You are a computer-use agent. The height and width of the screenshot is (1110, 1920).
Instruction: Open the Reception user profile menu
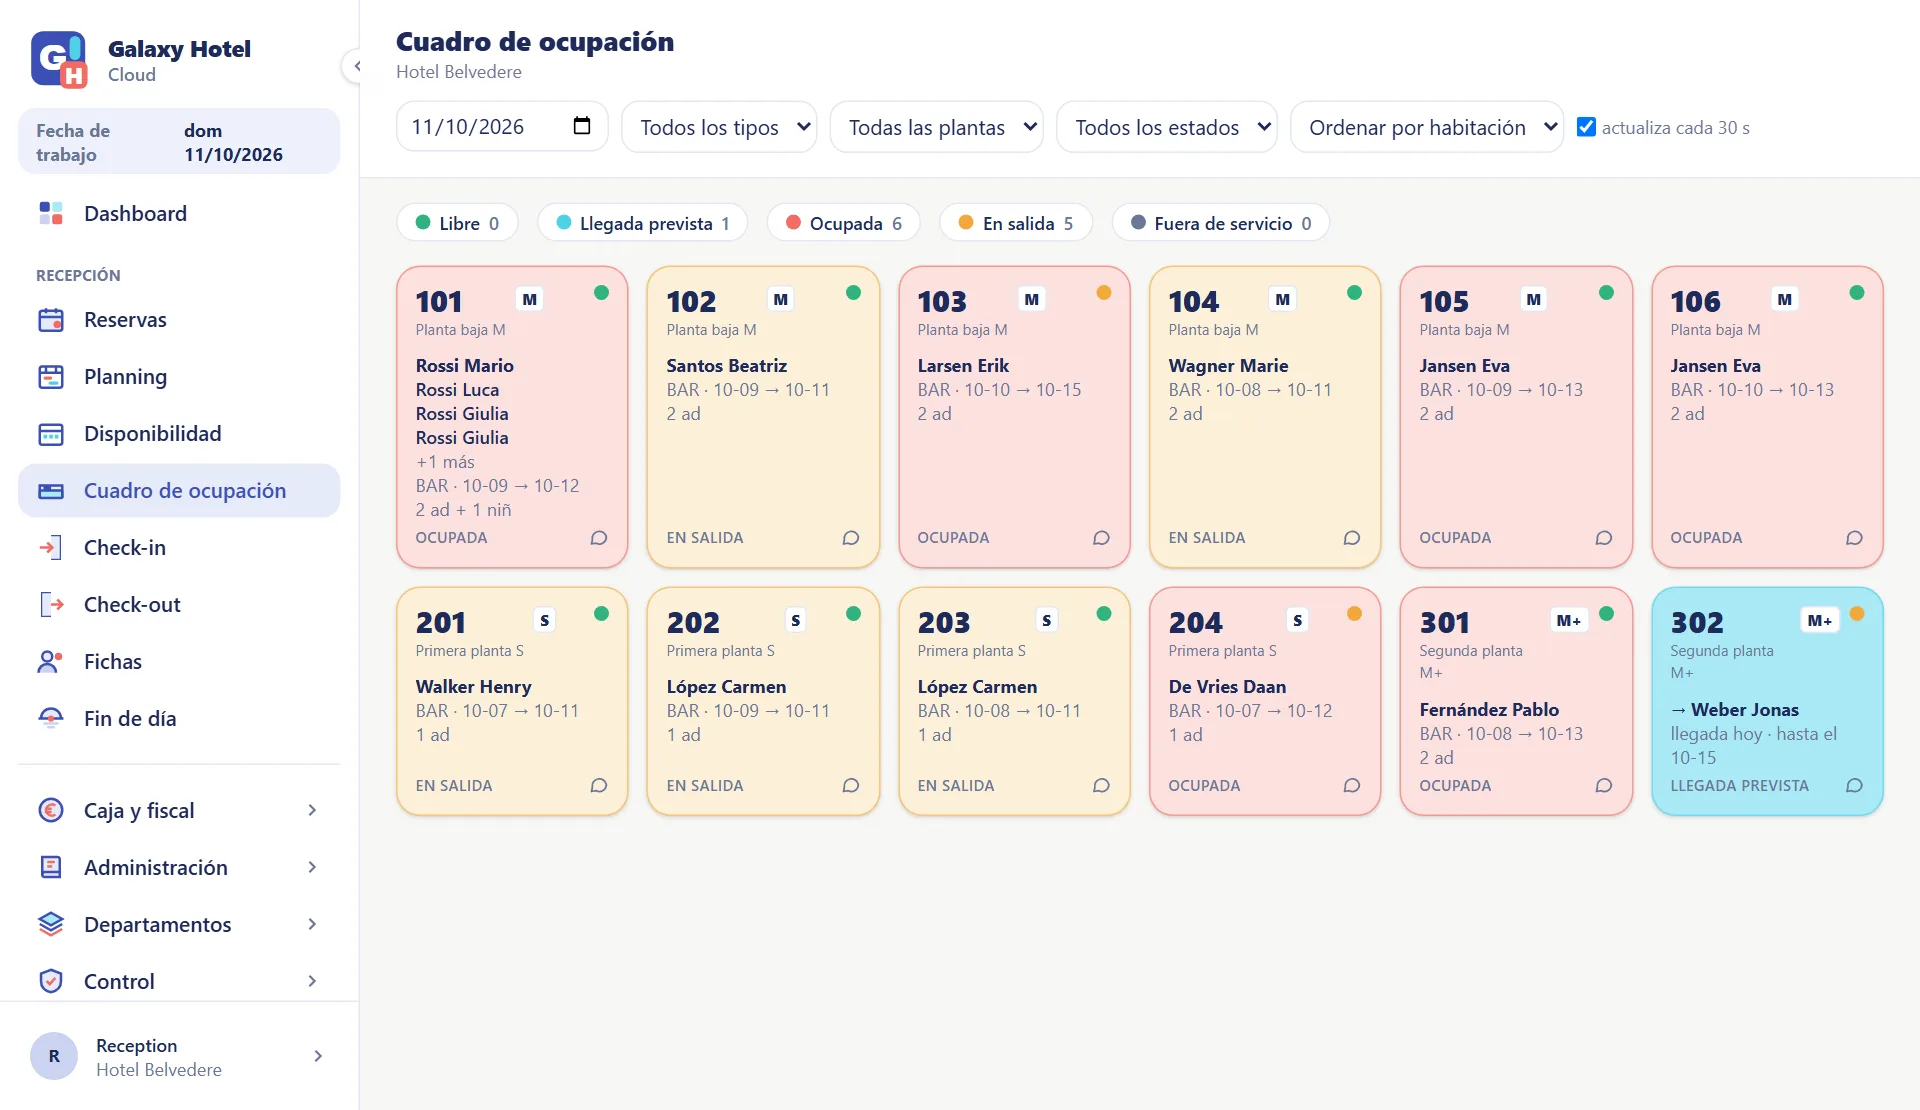click(x=179, y=1057)
